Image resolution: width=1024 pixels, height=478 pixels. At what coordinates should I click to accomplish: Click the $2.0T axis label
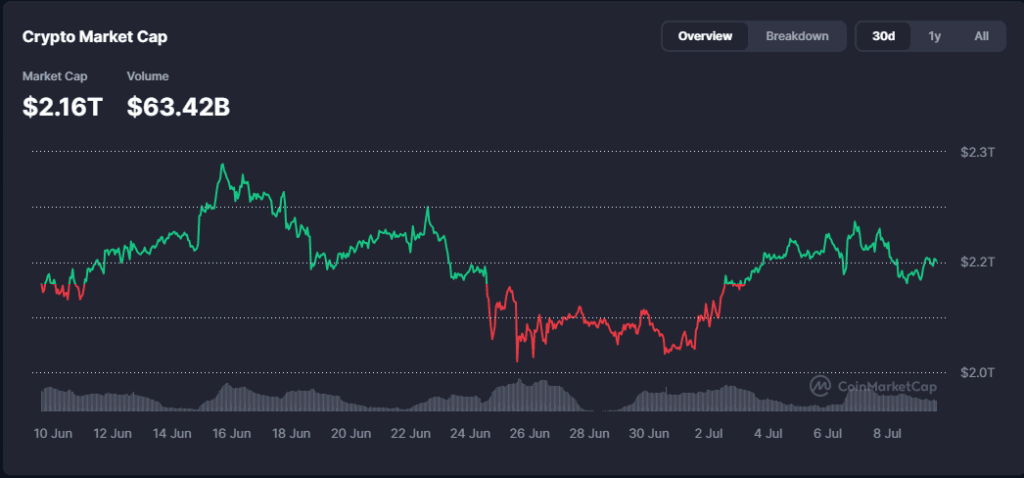(977, 372)
